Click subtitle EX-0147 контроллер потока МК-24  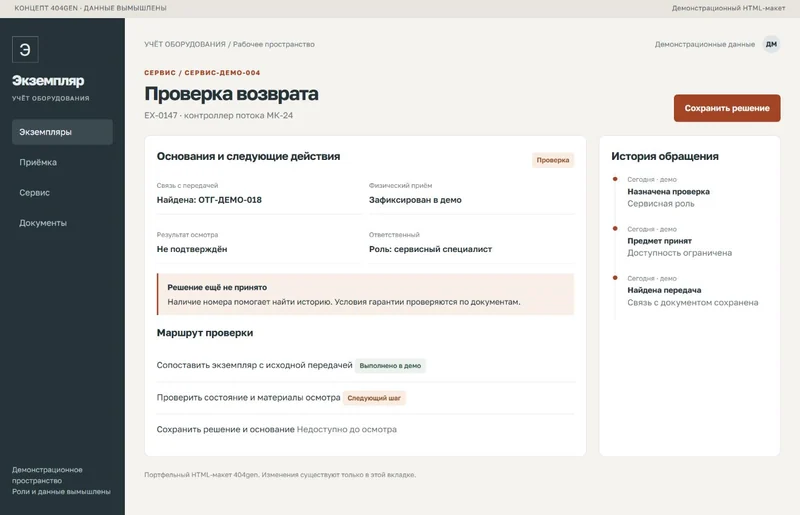click(x=218, y=116)
